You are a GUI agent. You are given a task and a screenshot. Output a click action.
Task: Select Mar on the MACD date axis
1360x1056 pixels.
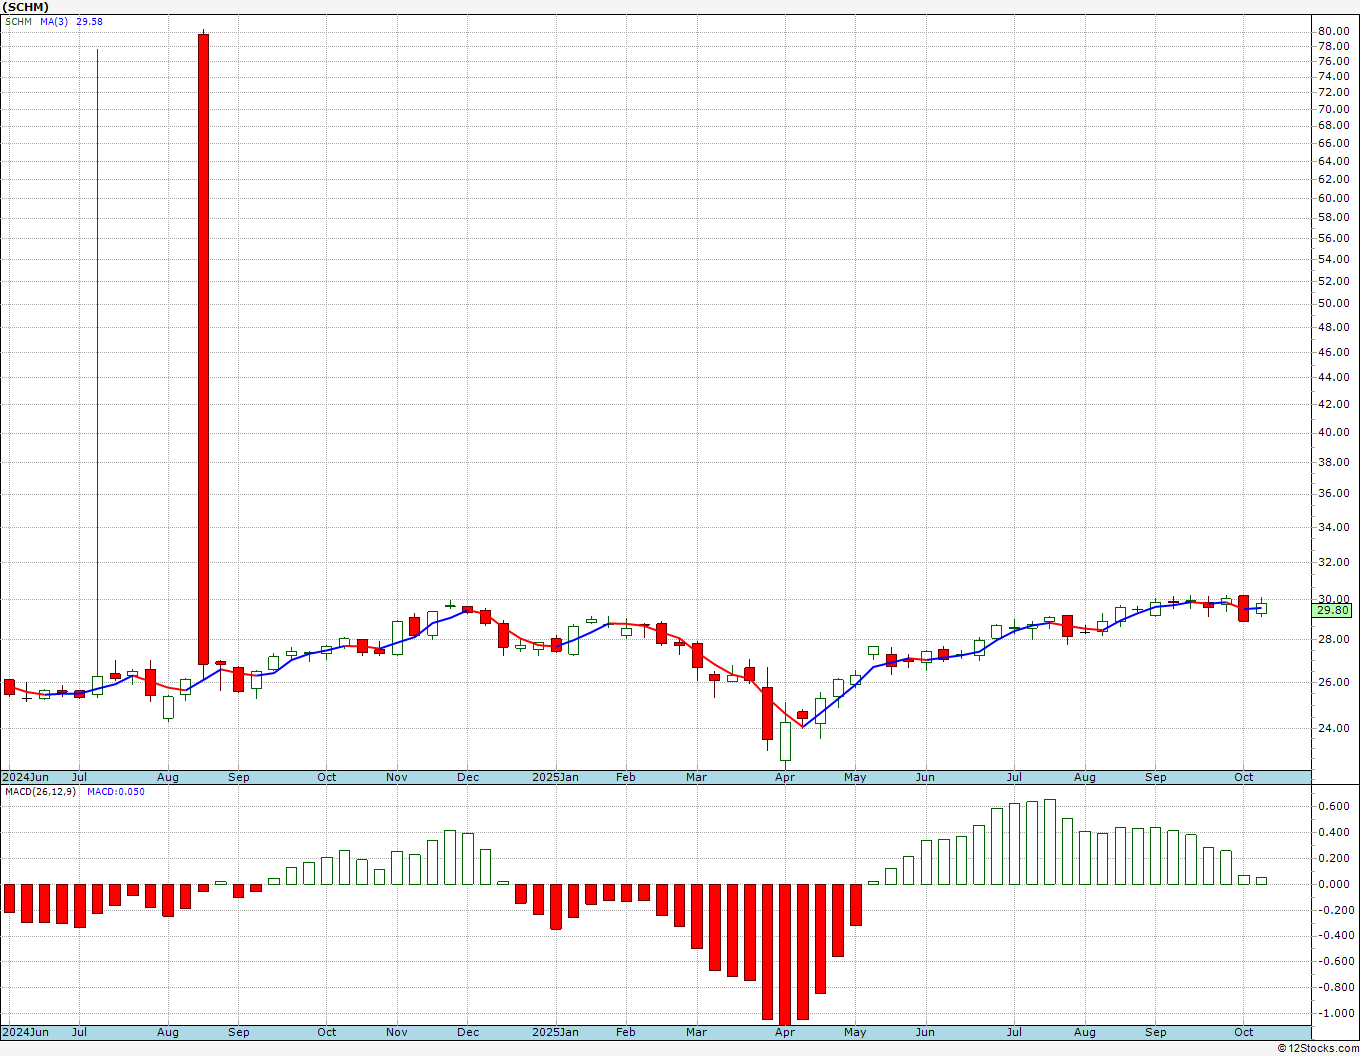click(696, 1032)
